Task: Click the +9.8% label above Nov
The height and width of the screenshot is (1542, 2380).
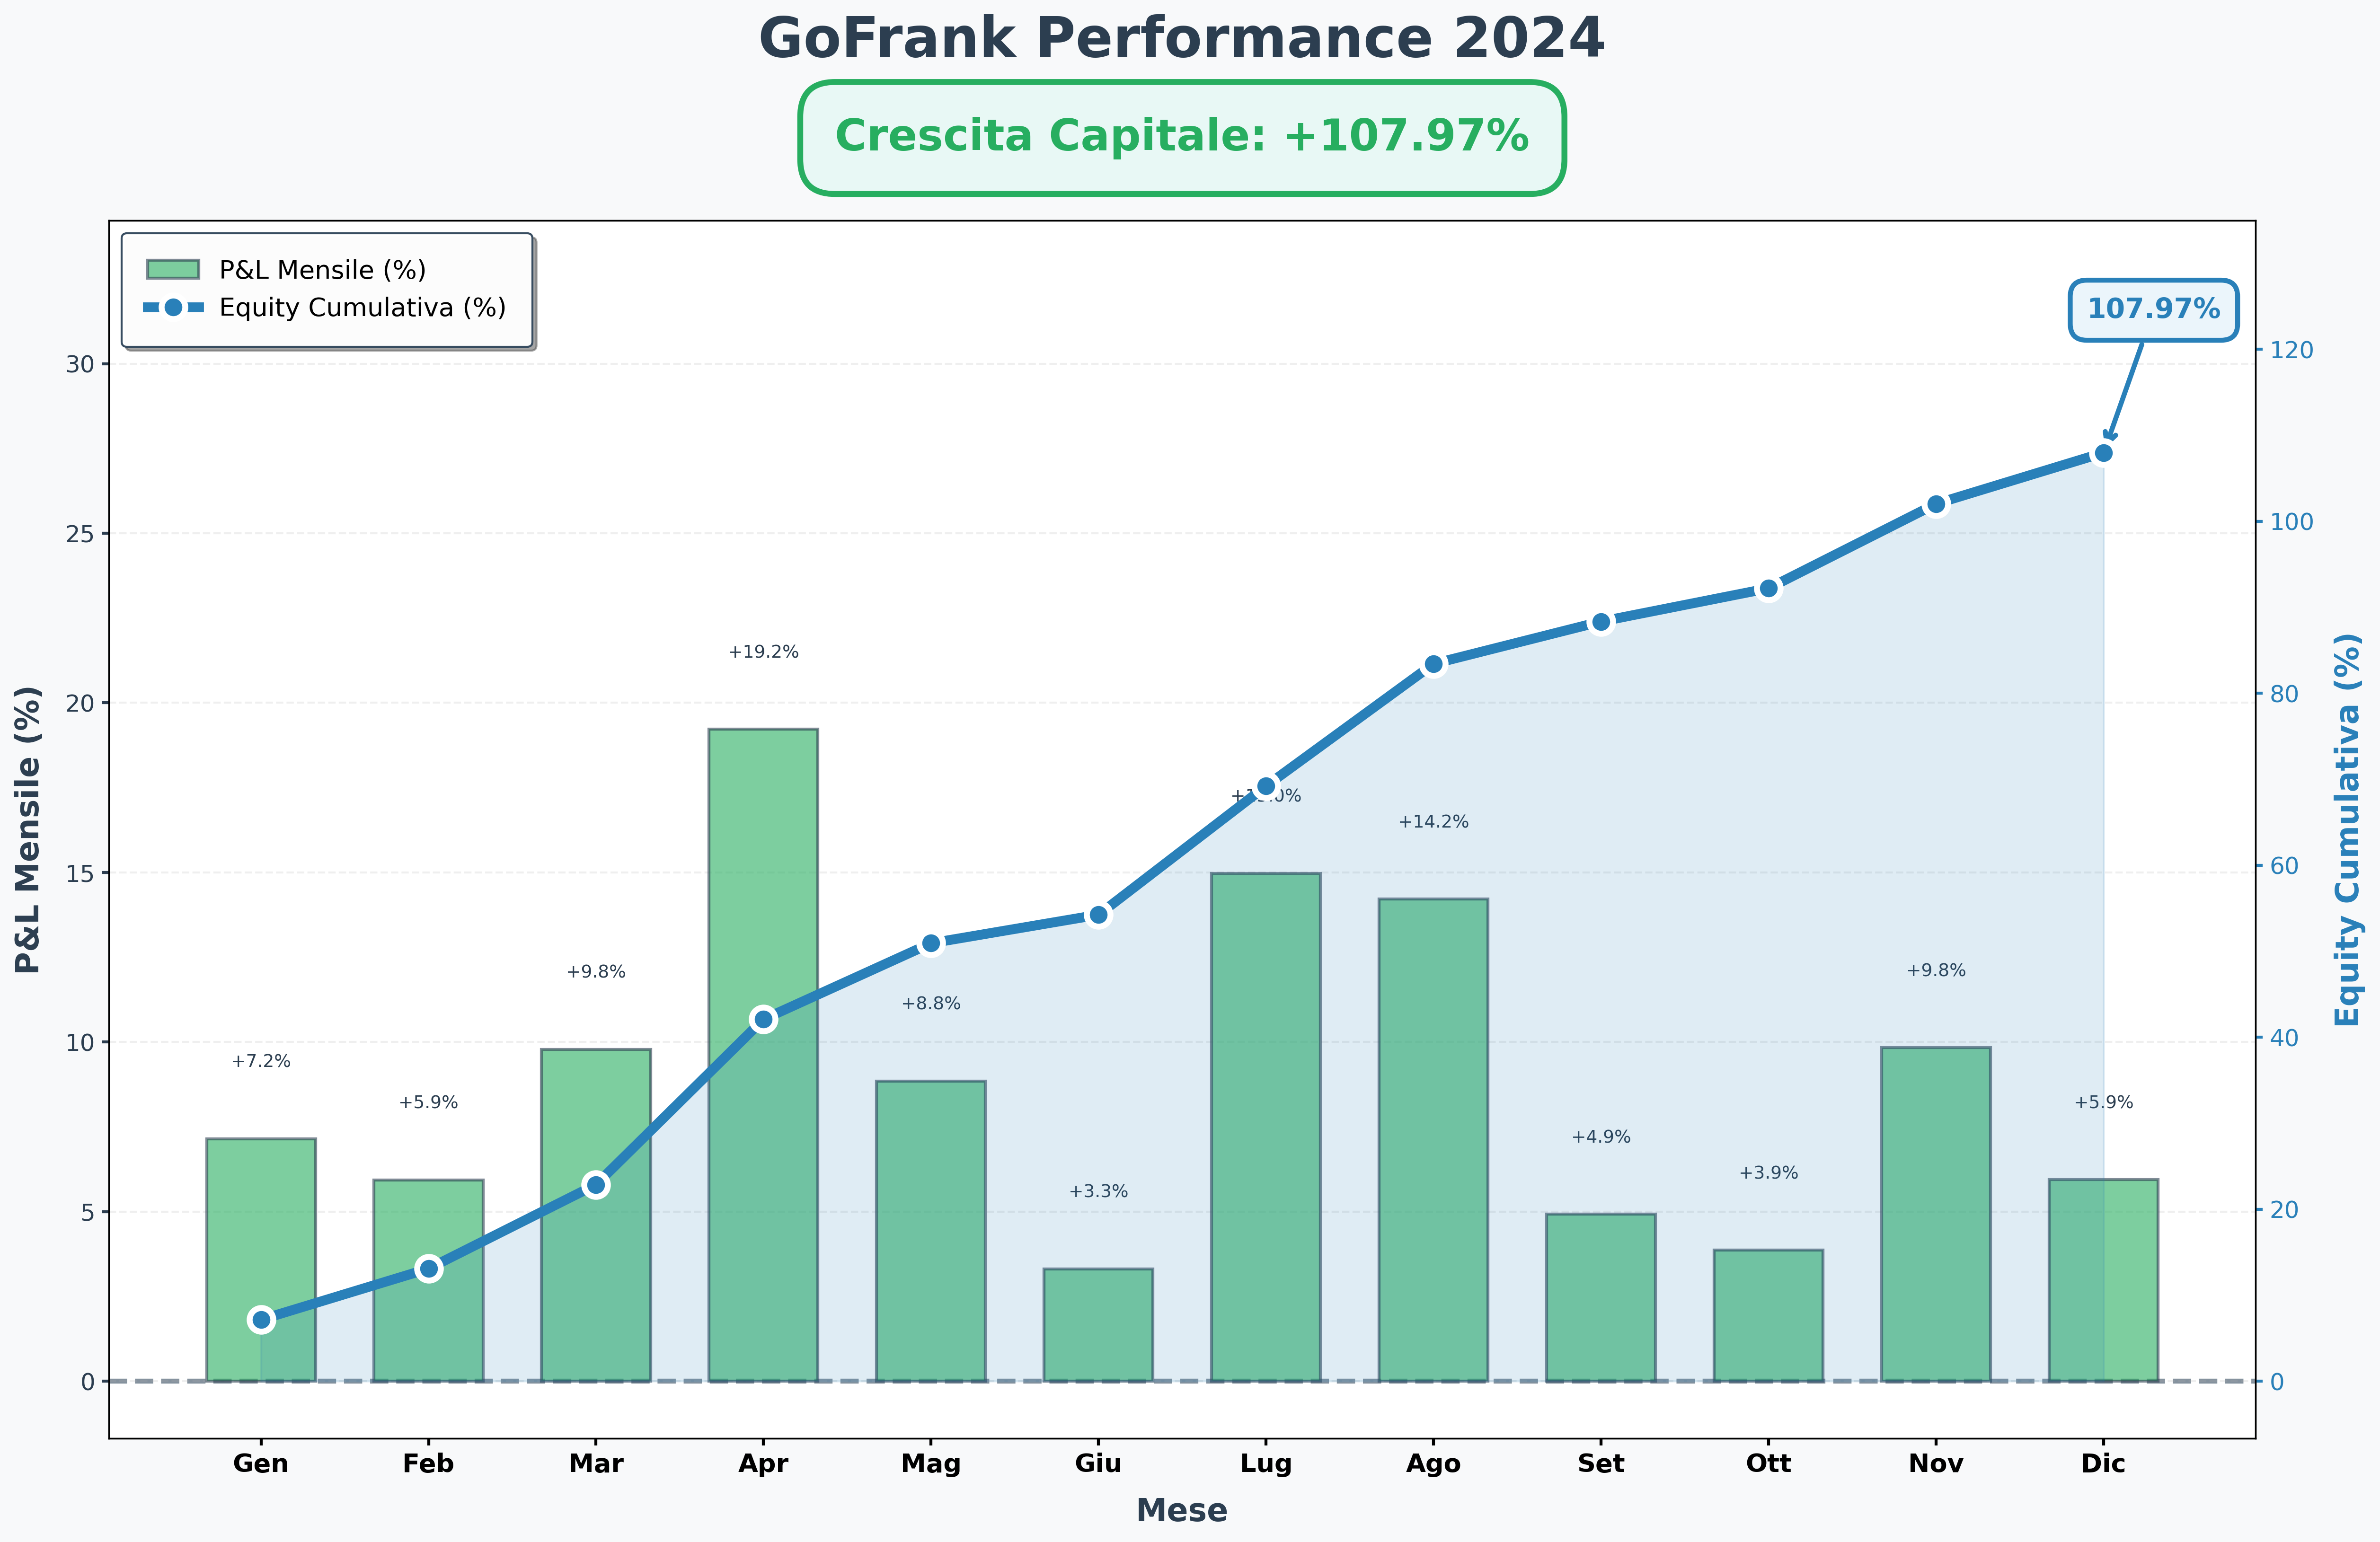Action: [1936, 970]
